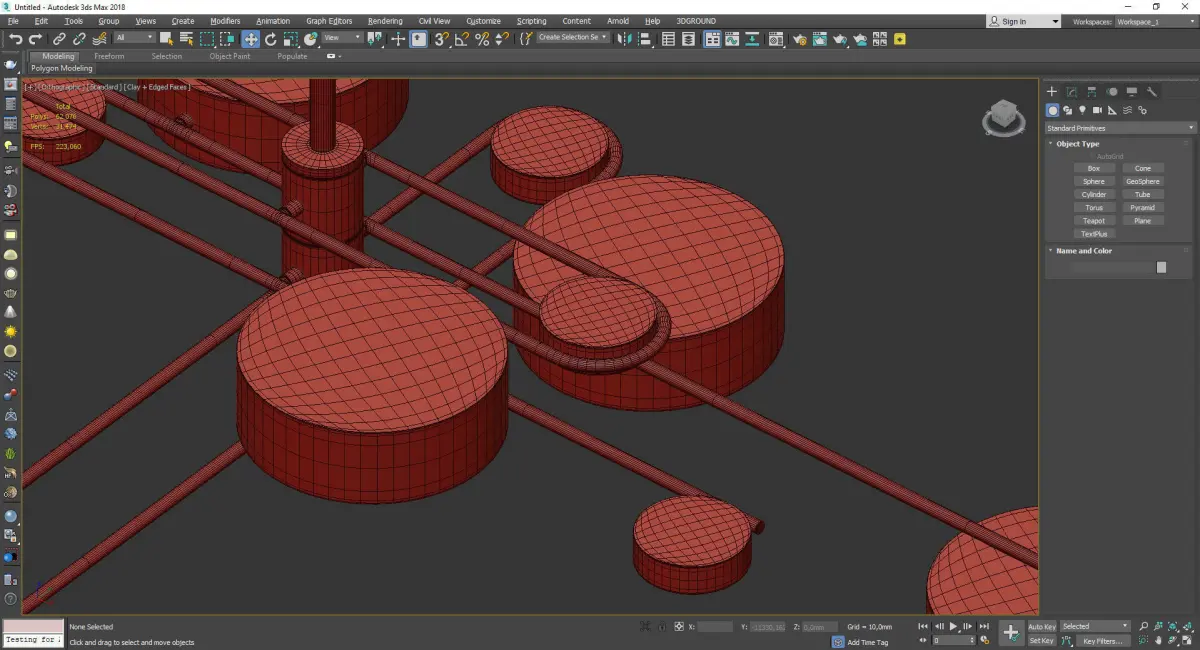
Task: Click the Teapot primitive button
Action: pyautogui.click(x=1094, y=221)
